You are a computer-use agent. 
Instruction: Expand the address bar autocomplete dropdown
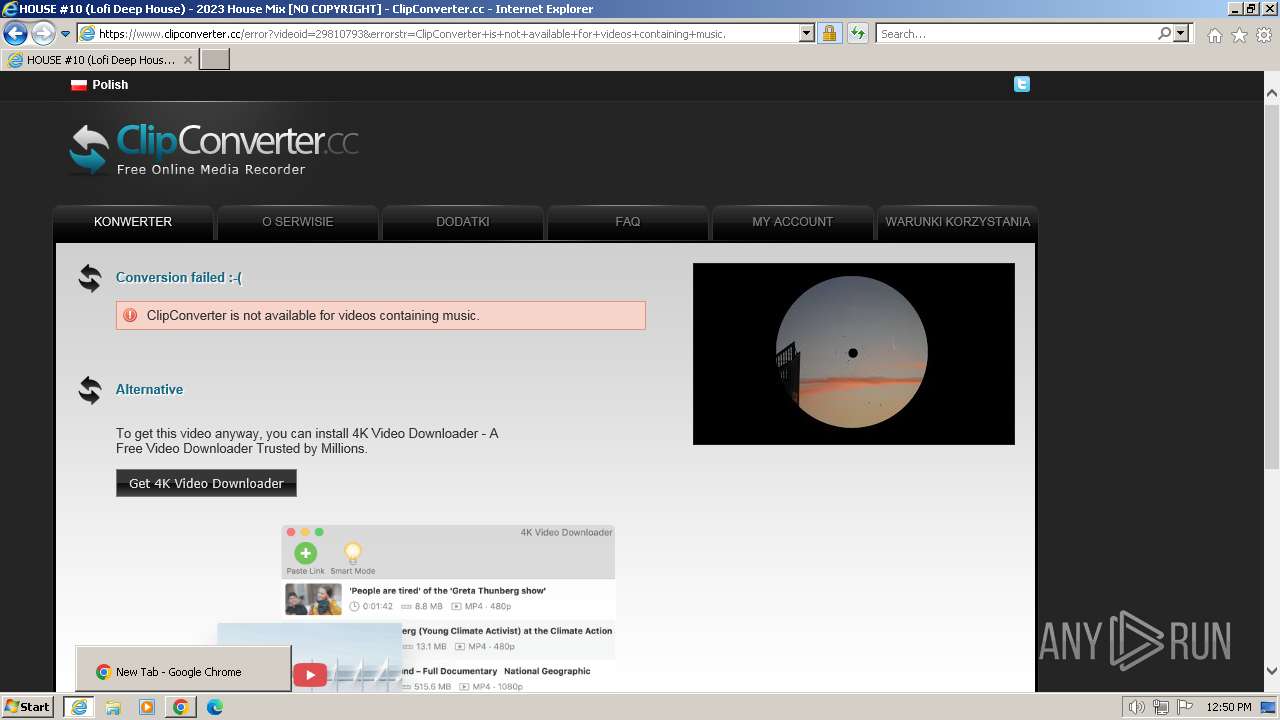pos(807,33)
